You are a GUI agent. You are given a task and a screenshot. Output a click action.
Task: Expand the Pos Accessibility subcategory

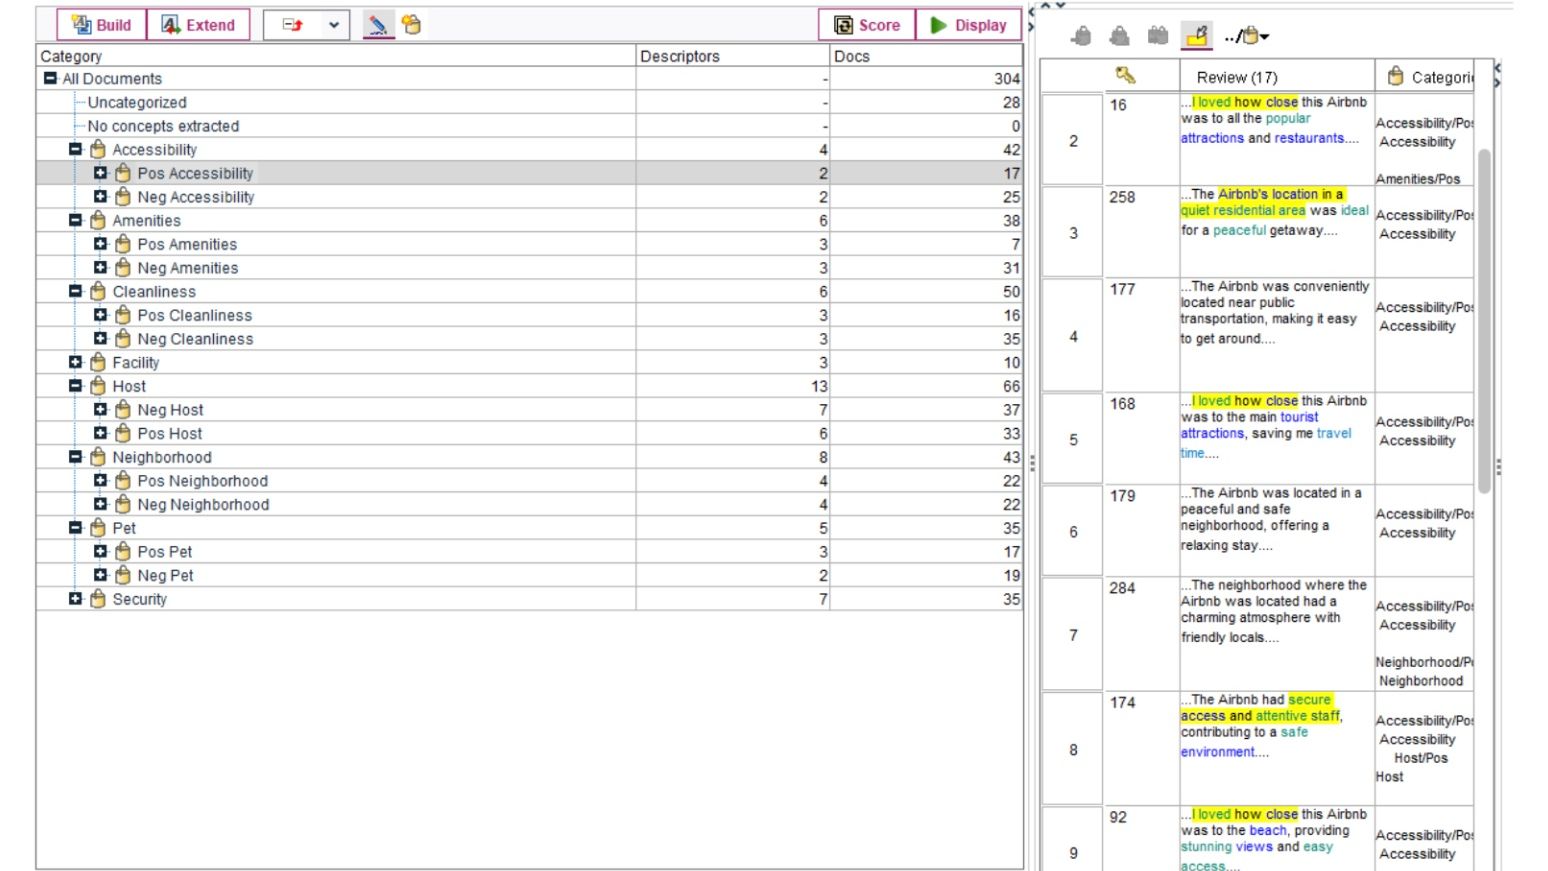pos(100,173)
